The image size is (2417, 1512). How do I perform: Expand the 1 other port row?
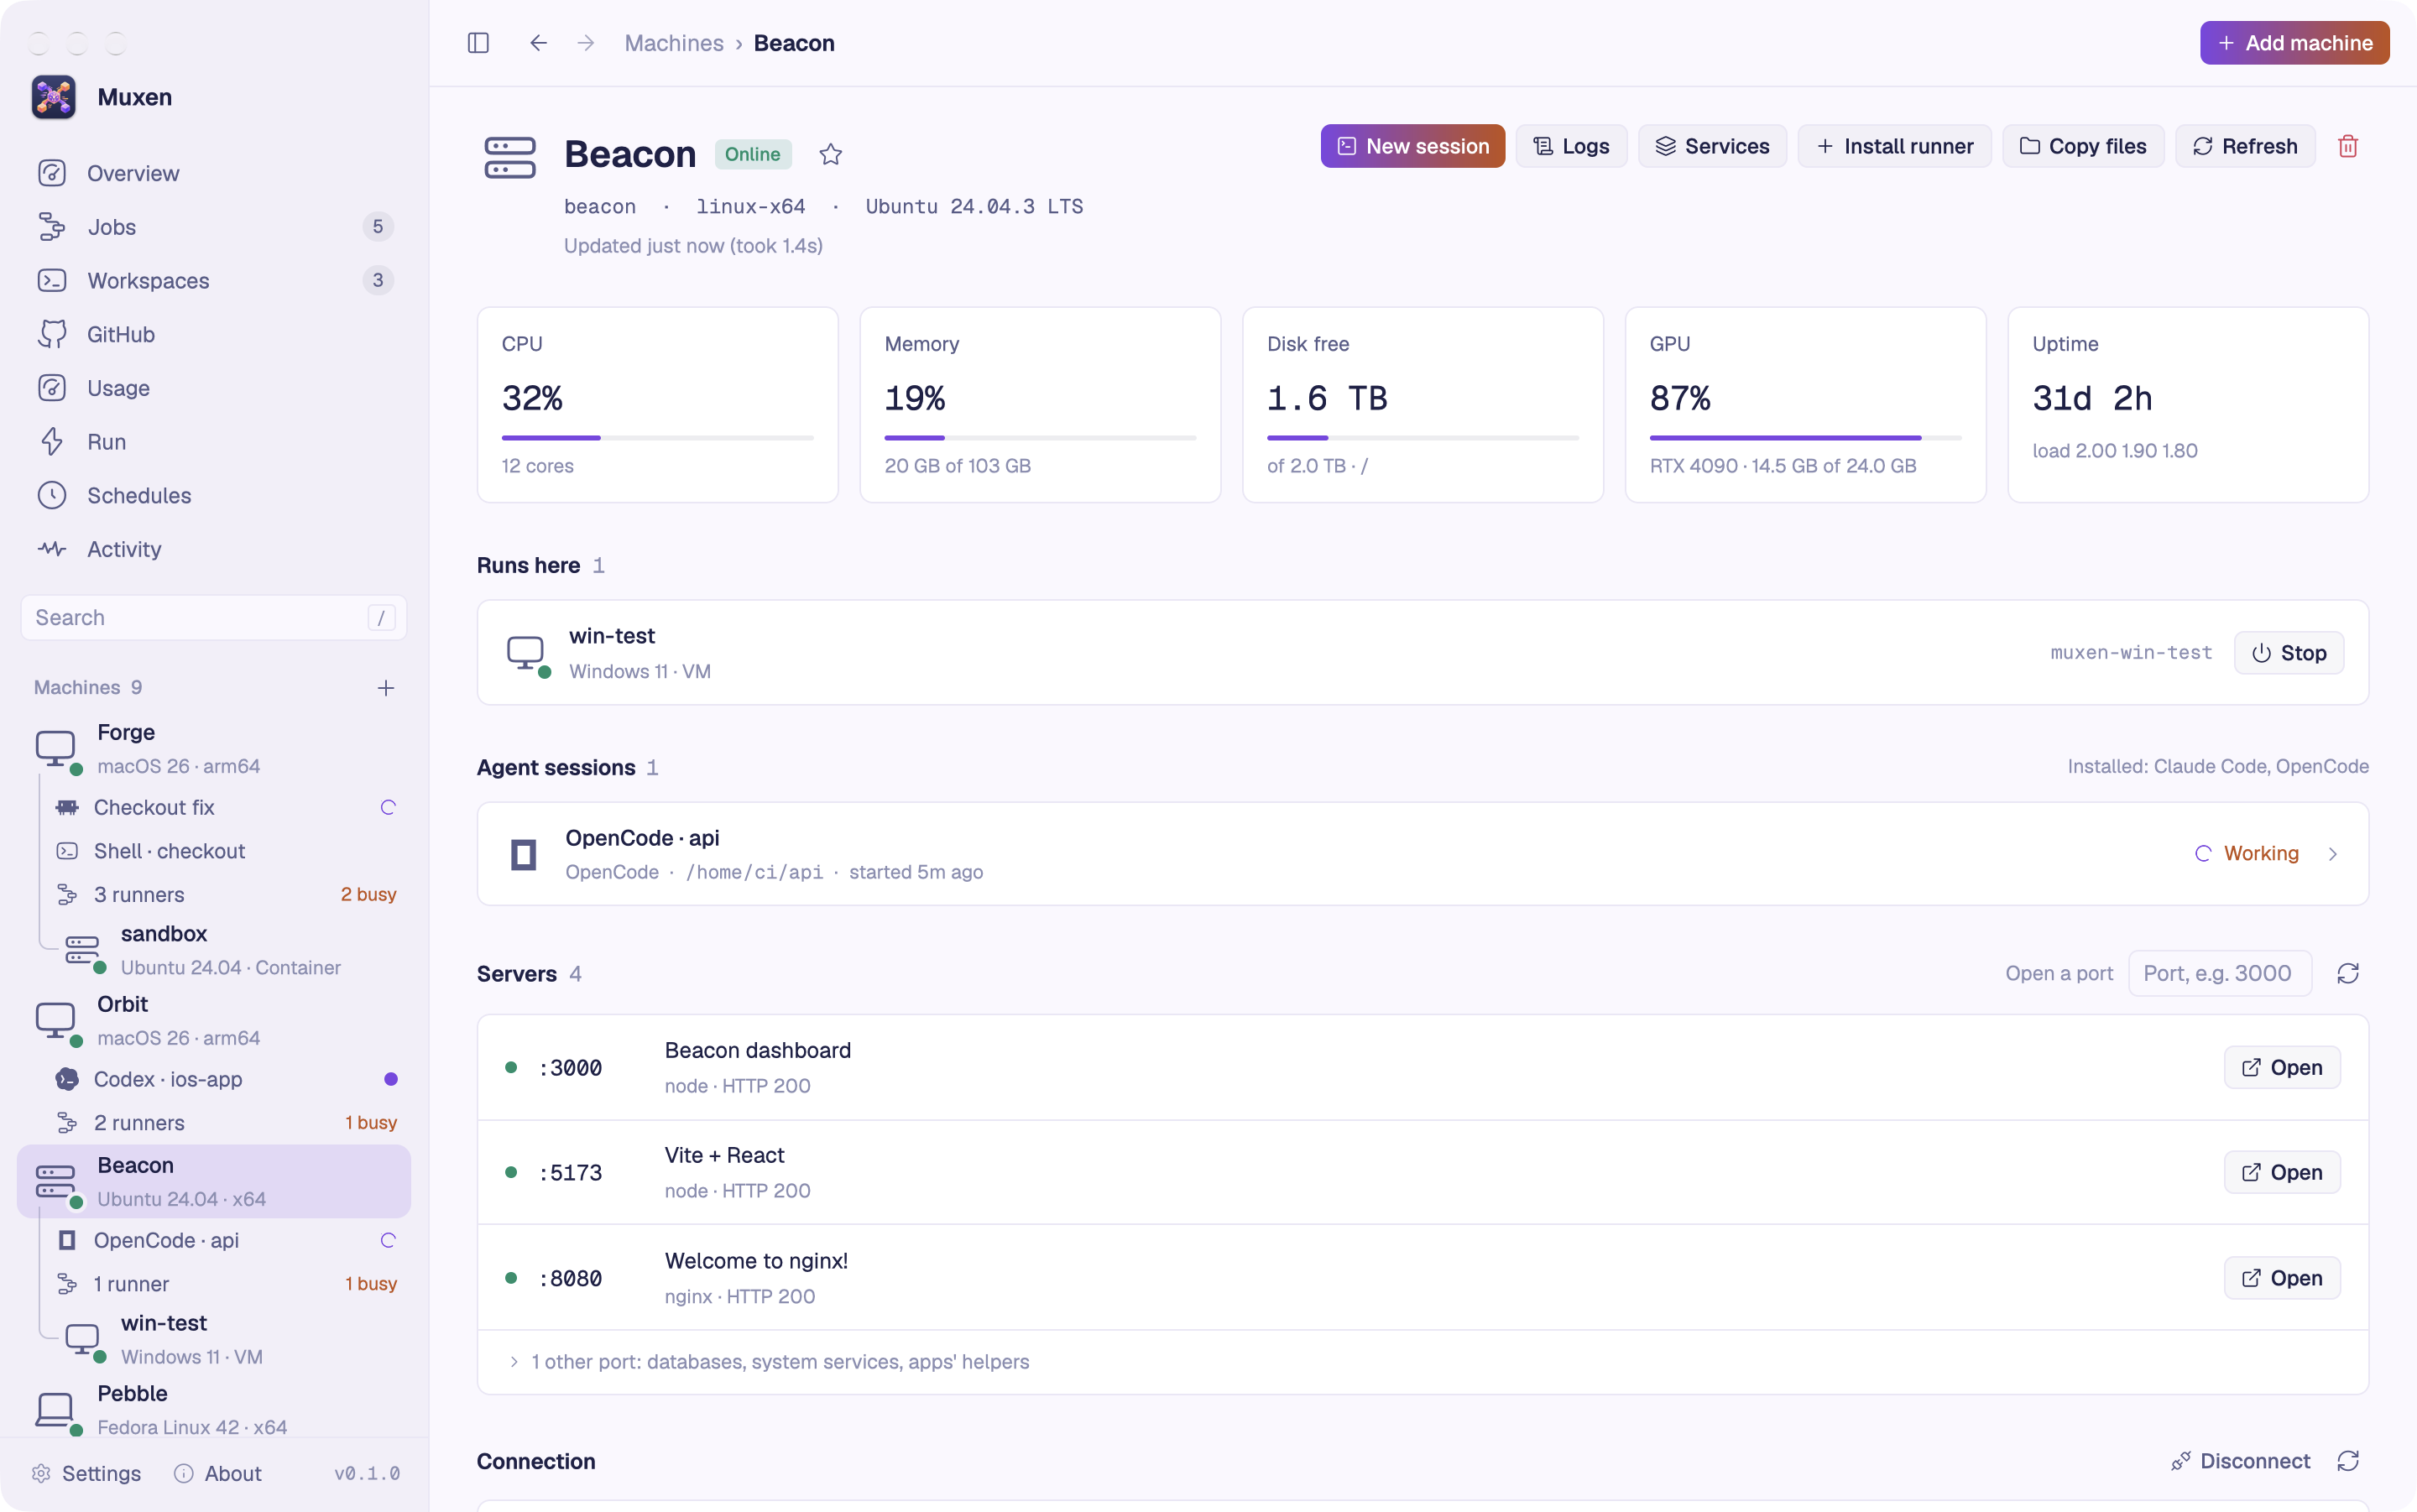pyautogui.click(x=1422, y=1362)
